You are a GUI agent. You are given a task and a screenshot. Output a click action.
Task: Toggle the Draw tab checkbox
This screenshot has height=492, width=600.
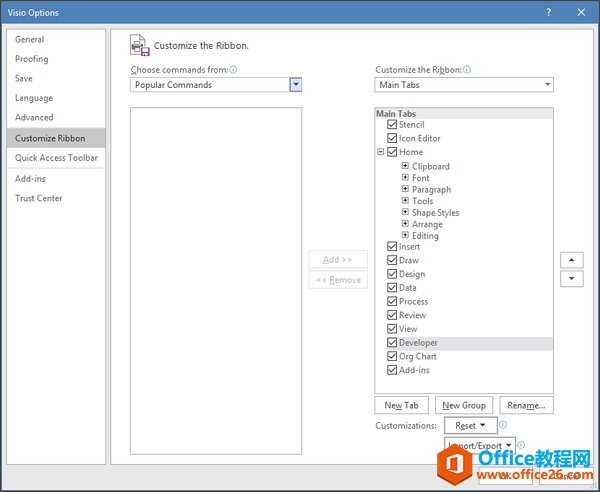click(392, 260)
